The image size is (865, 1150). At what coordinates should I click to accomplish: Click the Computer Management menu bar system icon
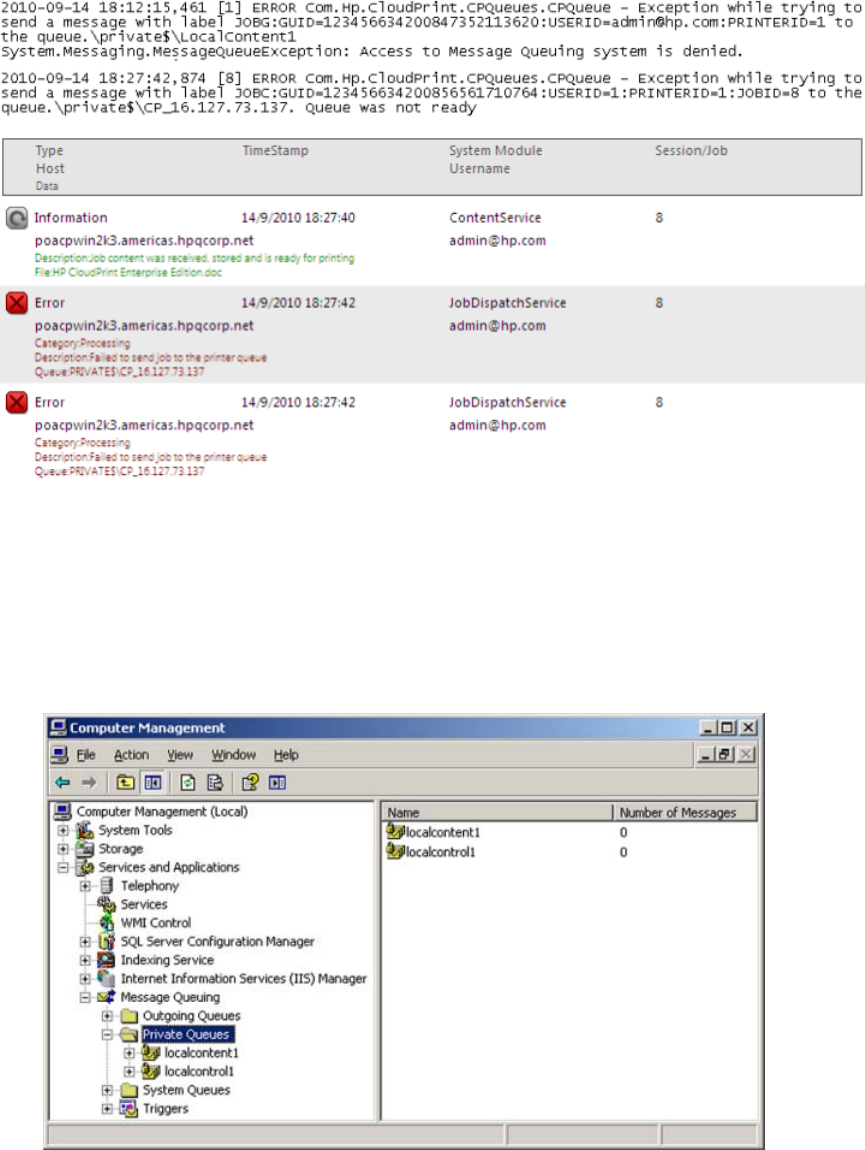(x=61, y=755)
